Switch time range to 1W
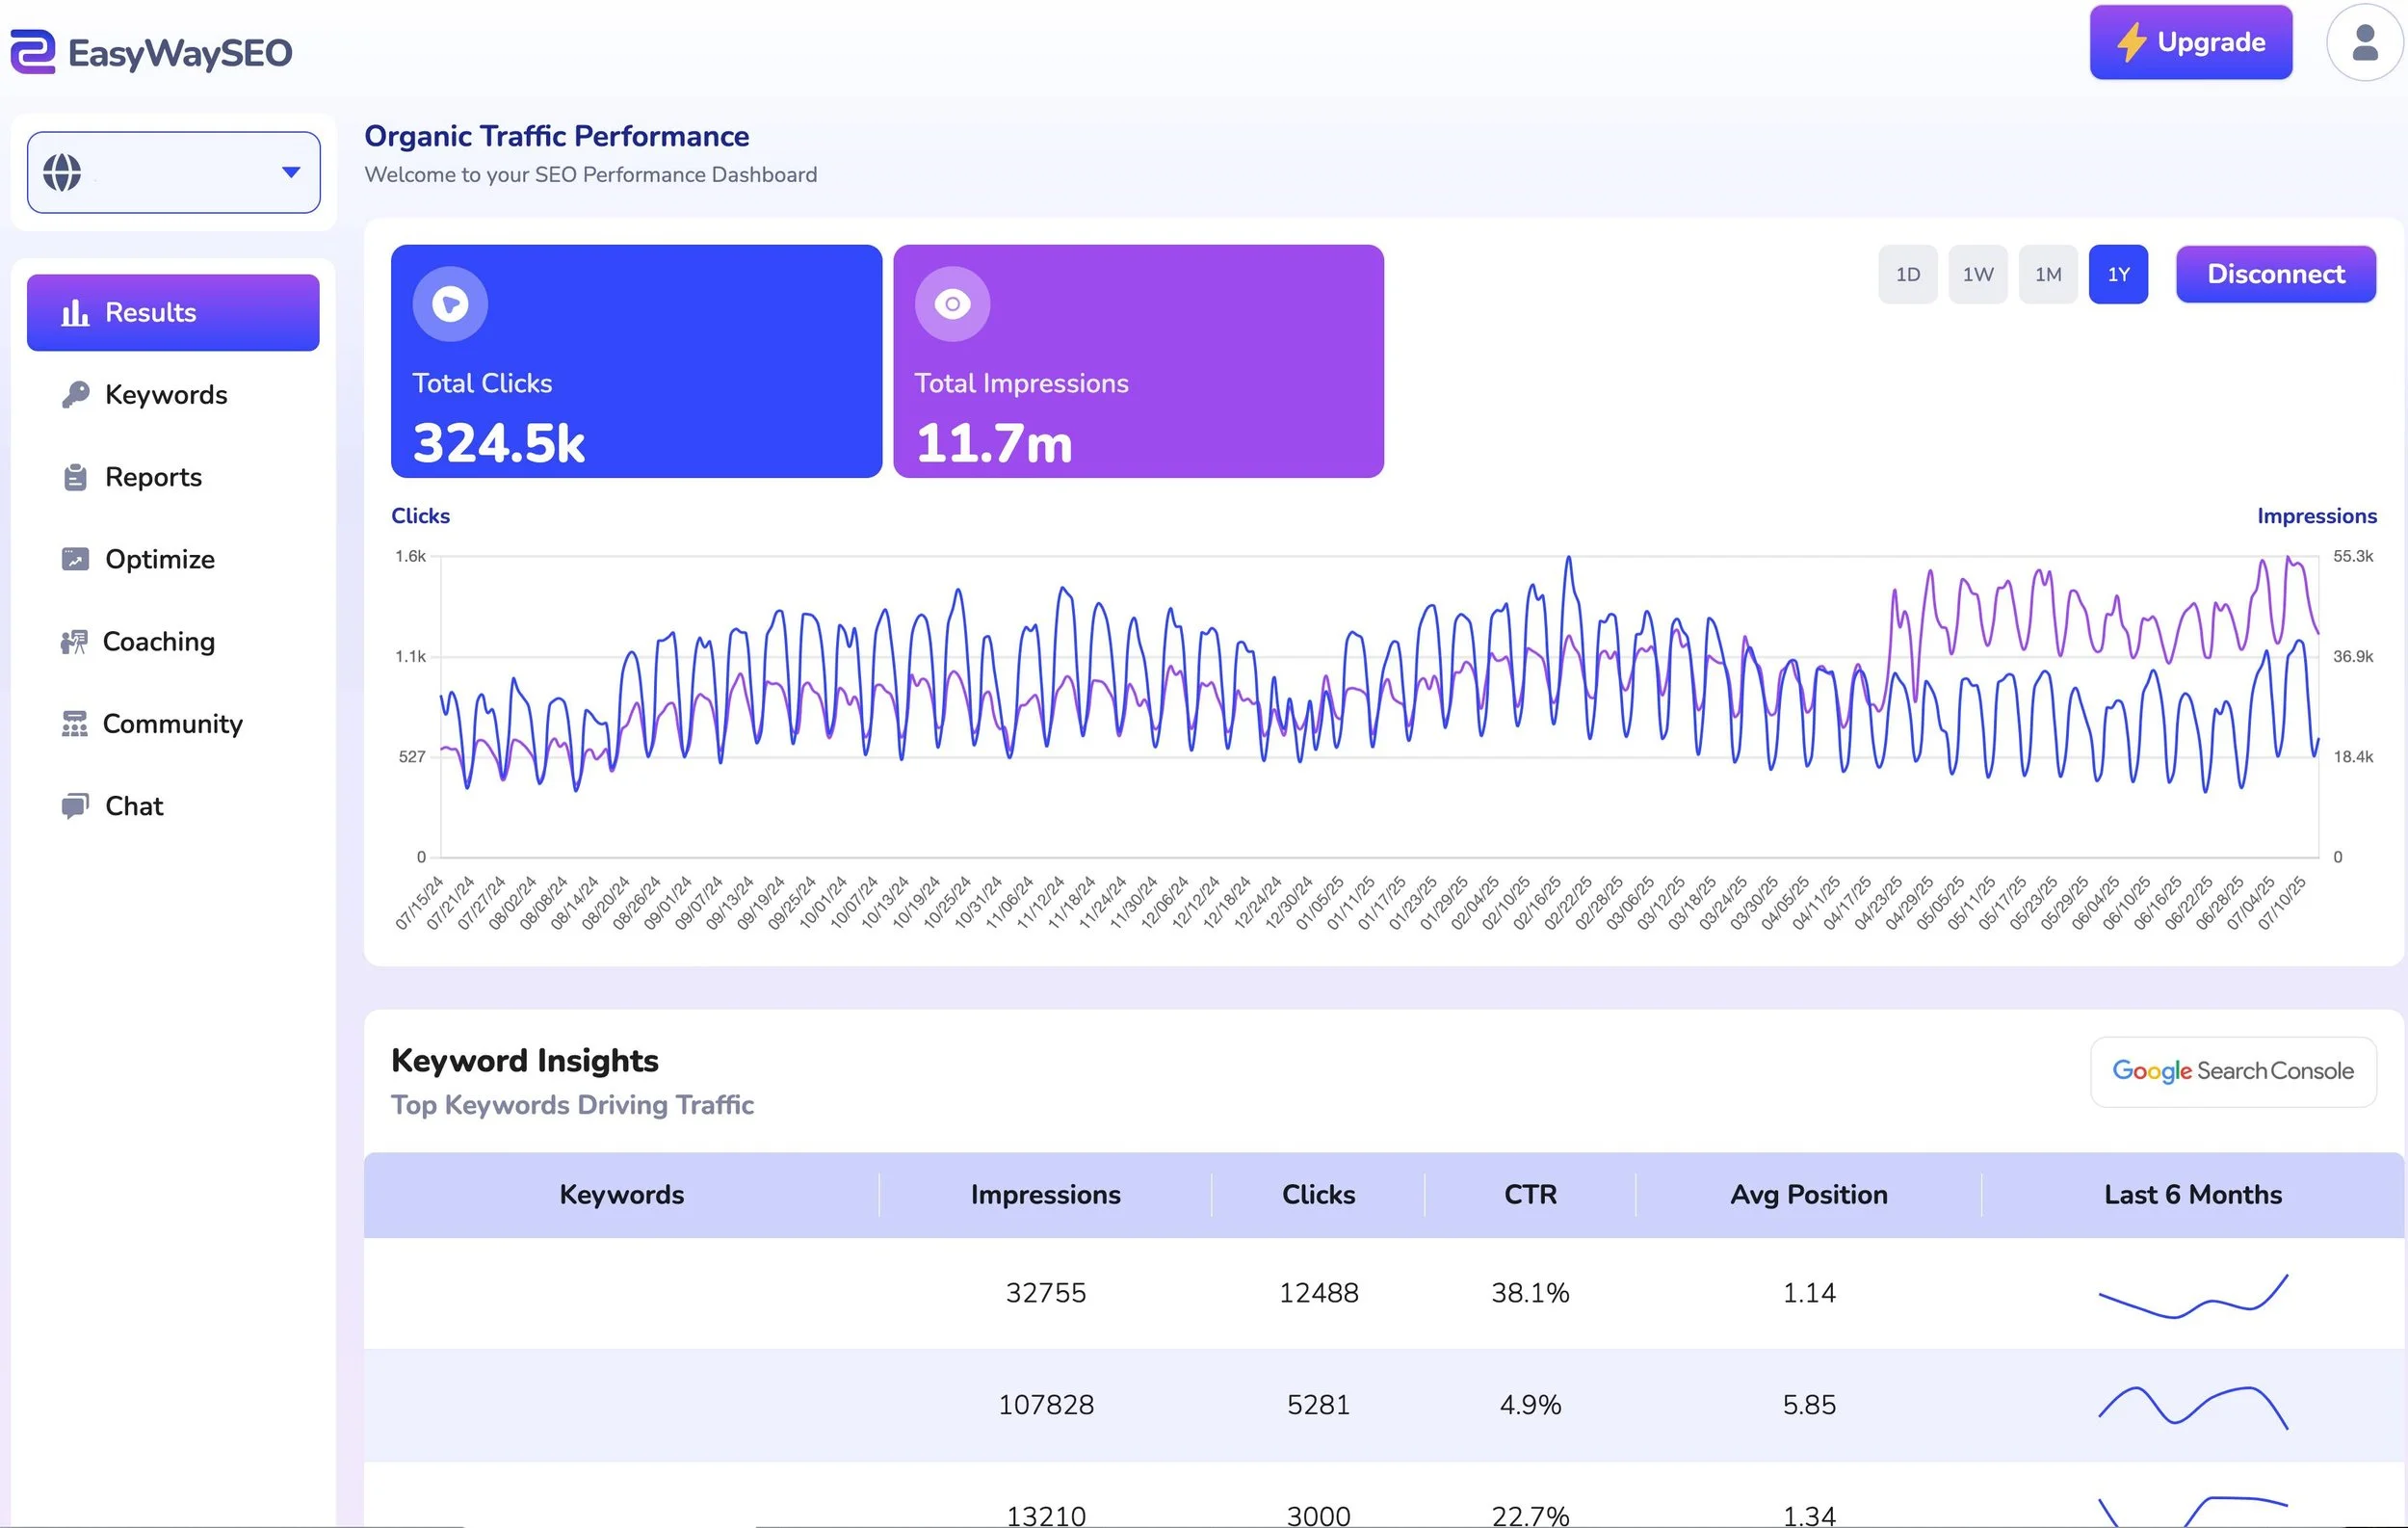 coord(1977,274)
